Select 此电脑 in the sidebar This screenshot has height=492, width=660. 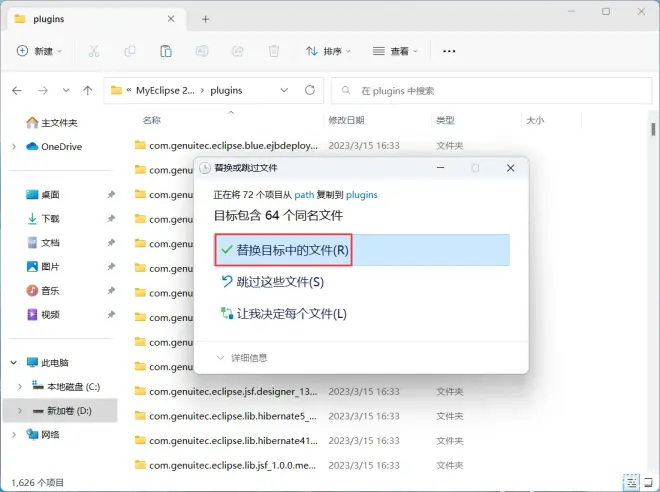pos(48,362)
